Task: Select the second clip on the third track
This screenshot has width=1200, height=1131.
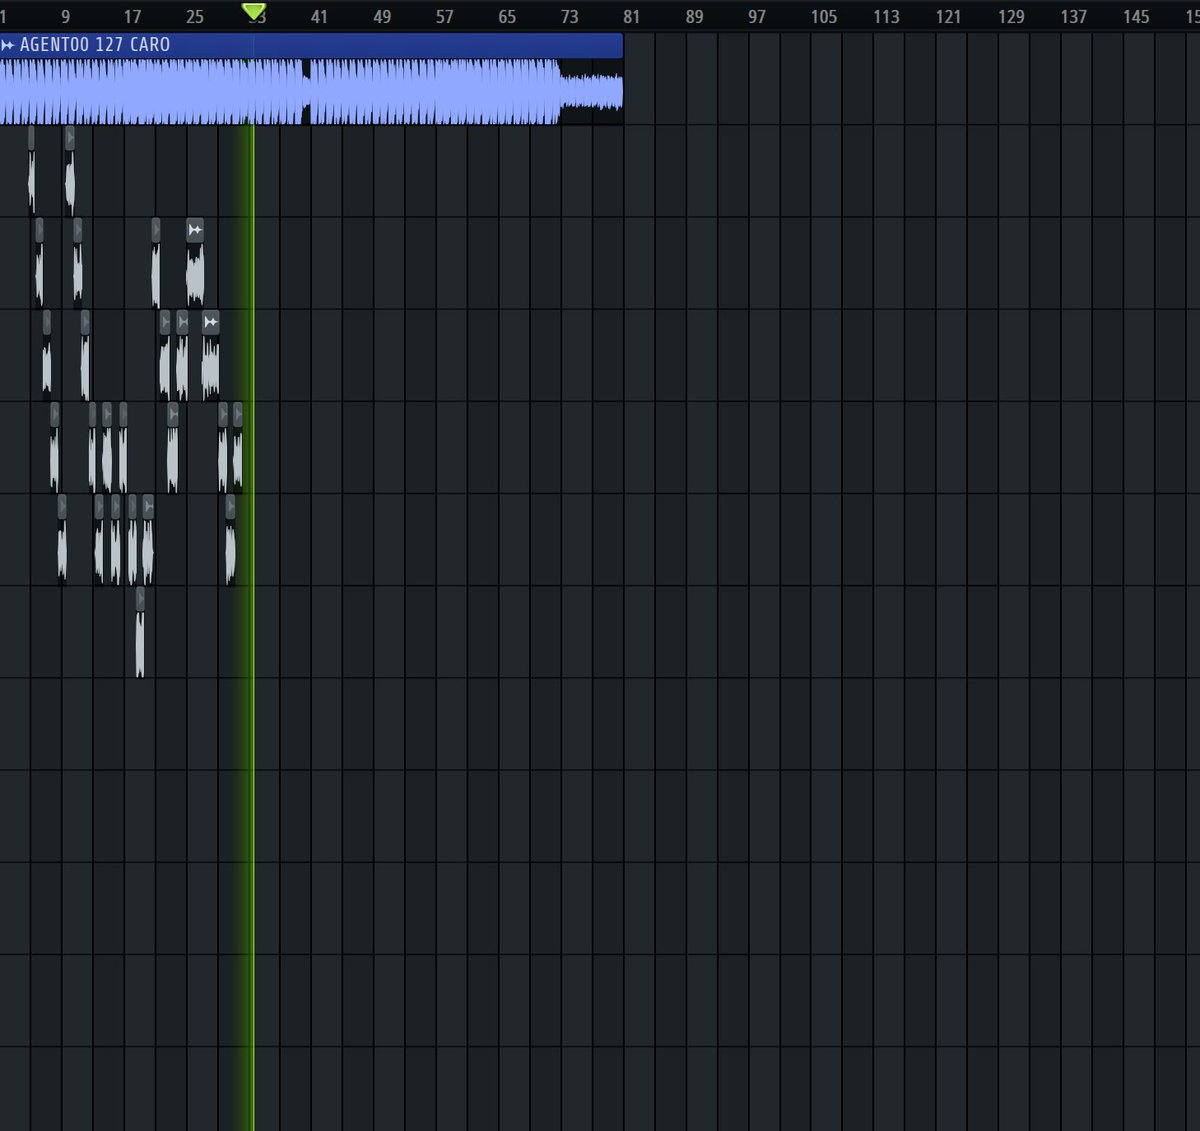Action: [77, 263]
